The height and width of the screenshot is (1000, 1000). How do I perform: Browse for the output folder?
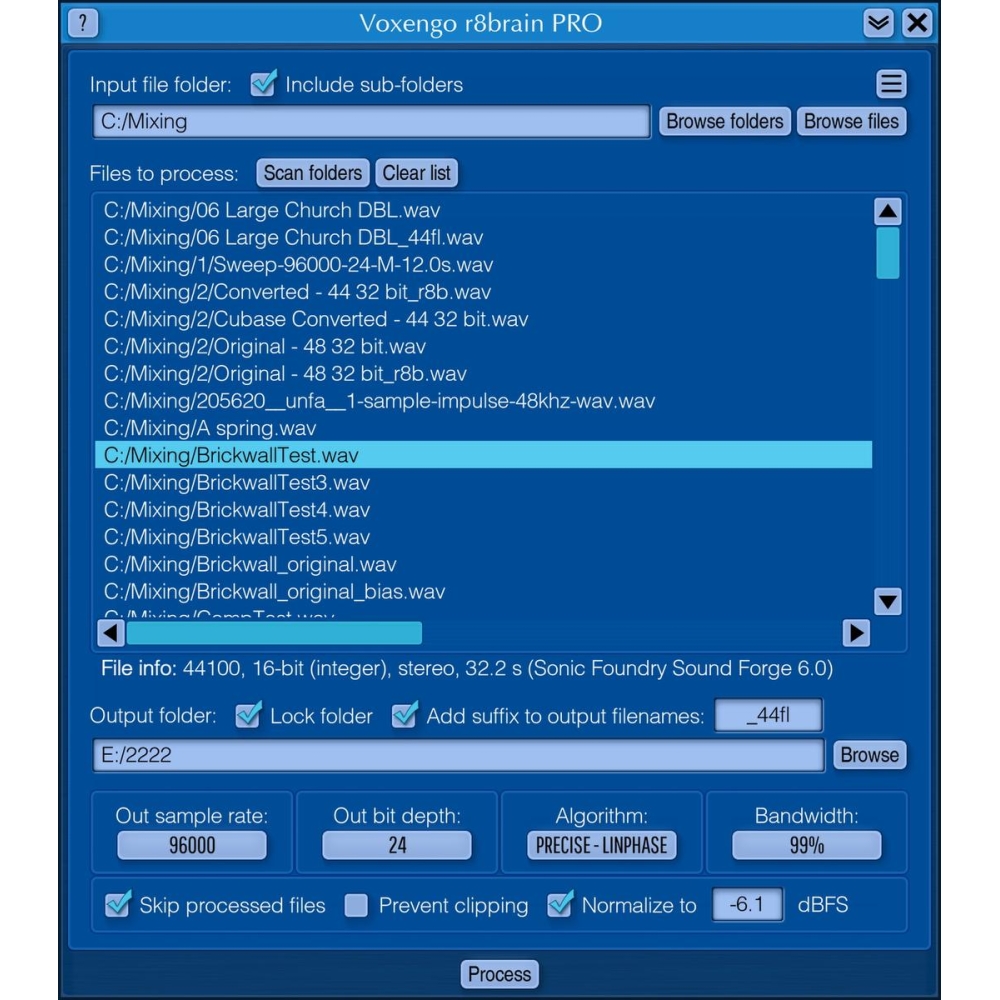(869, 755)
